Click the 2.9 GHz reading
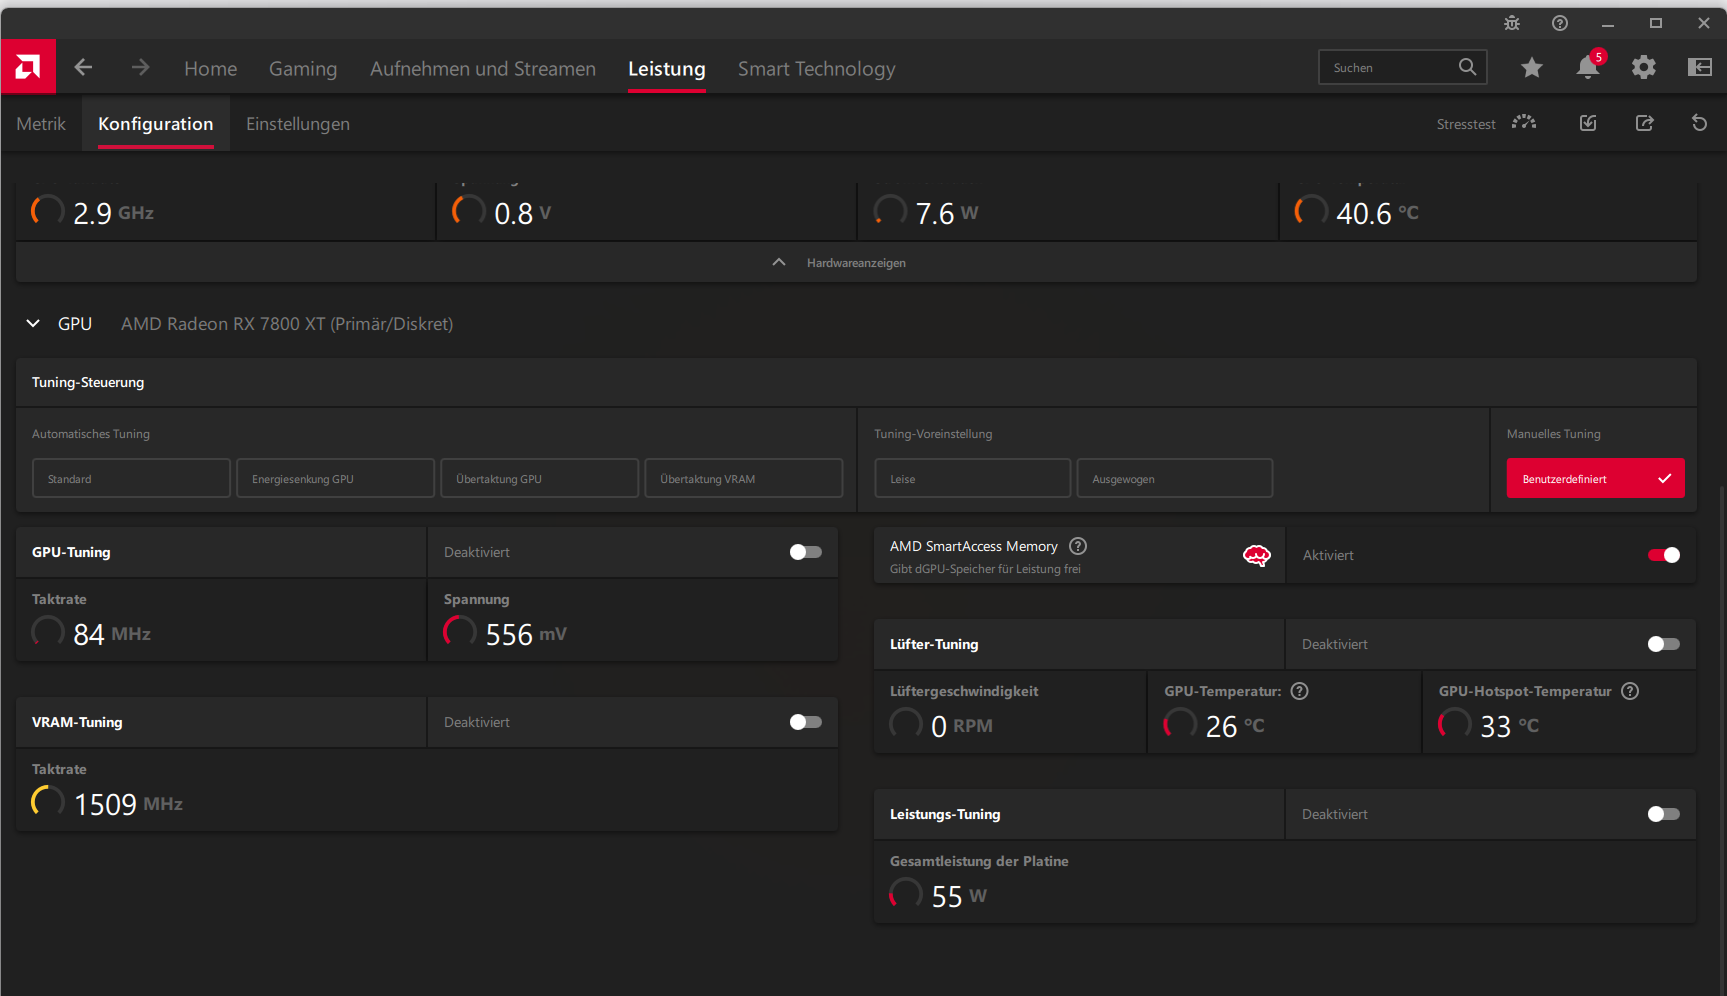The width and height of the screenshot is (1727, 996). [113, 212]
